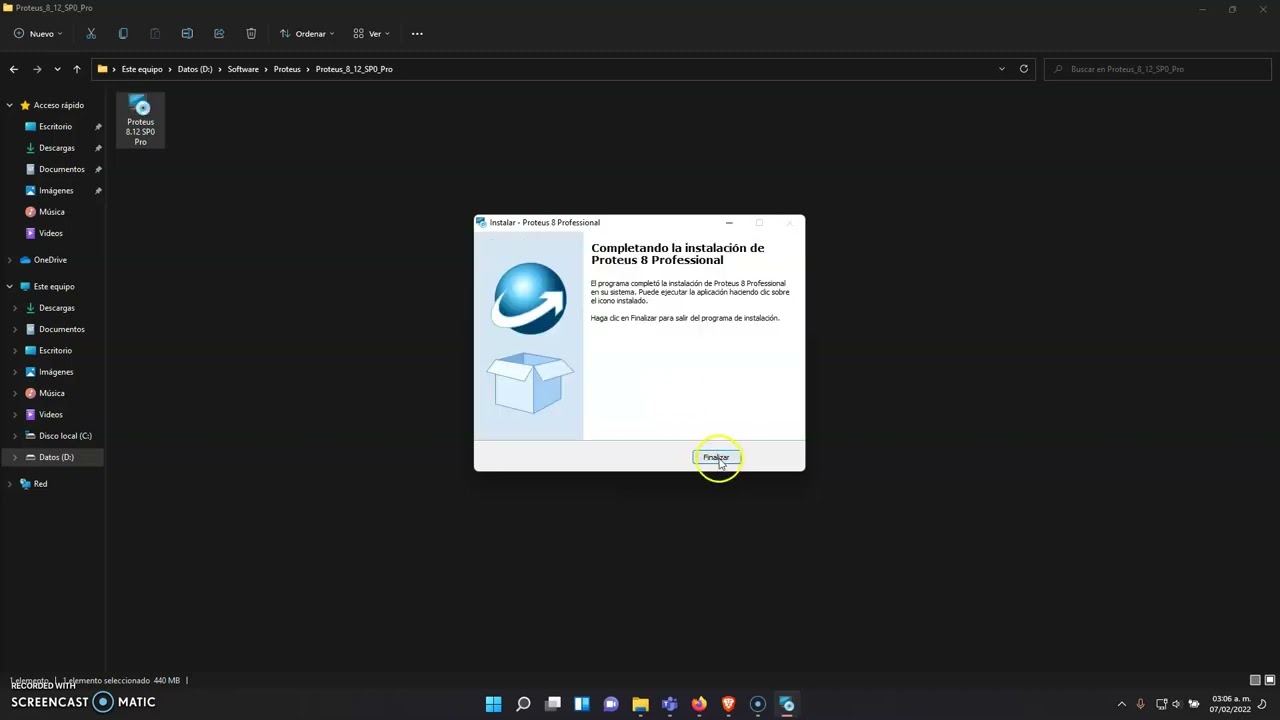Open the recent locations chevron

coord(57,69)
